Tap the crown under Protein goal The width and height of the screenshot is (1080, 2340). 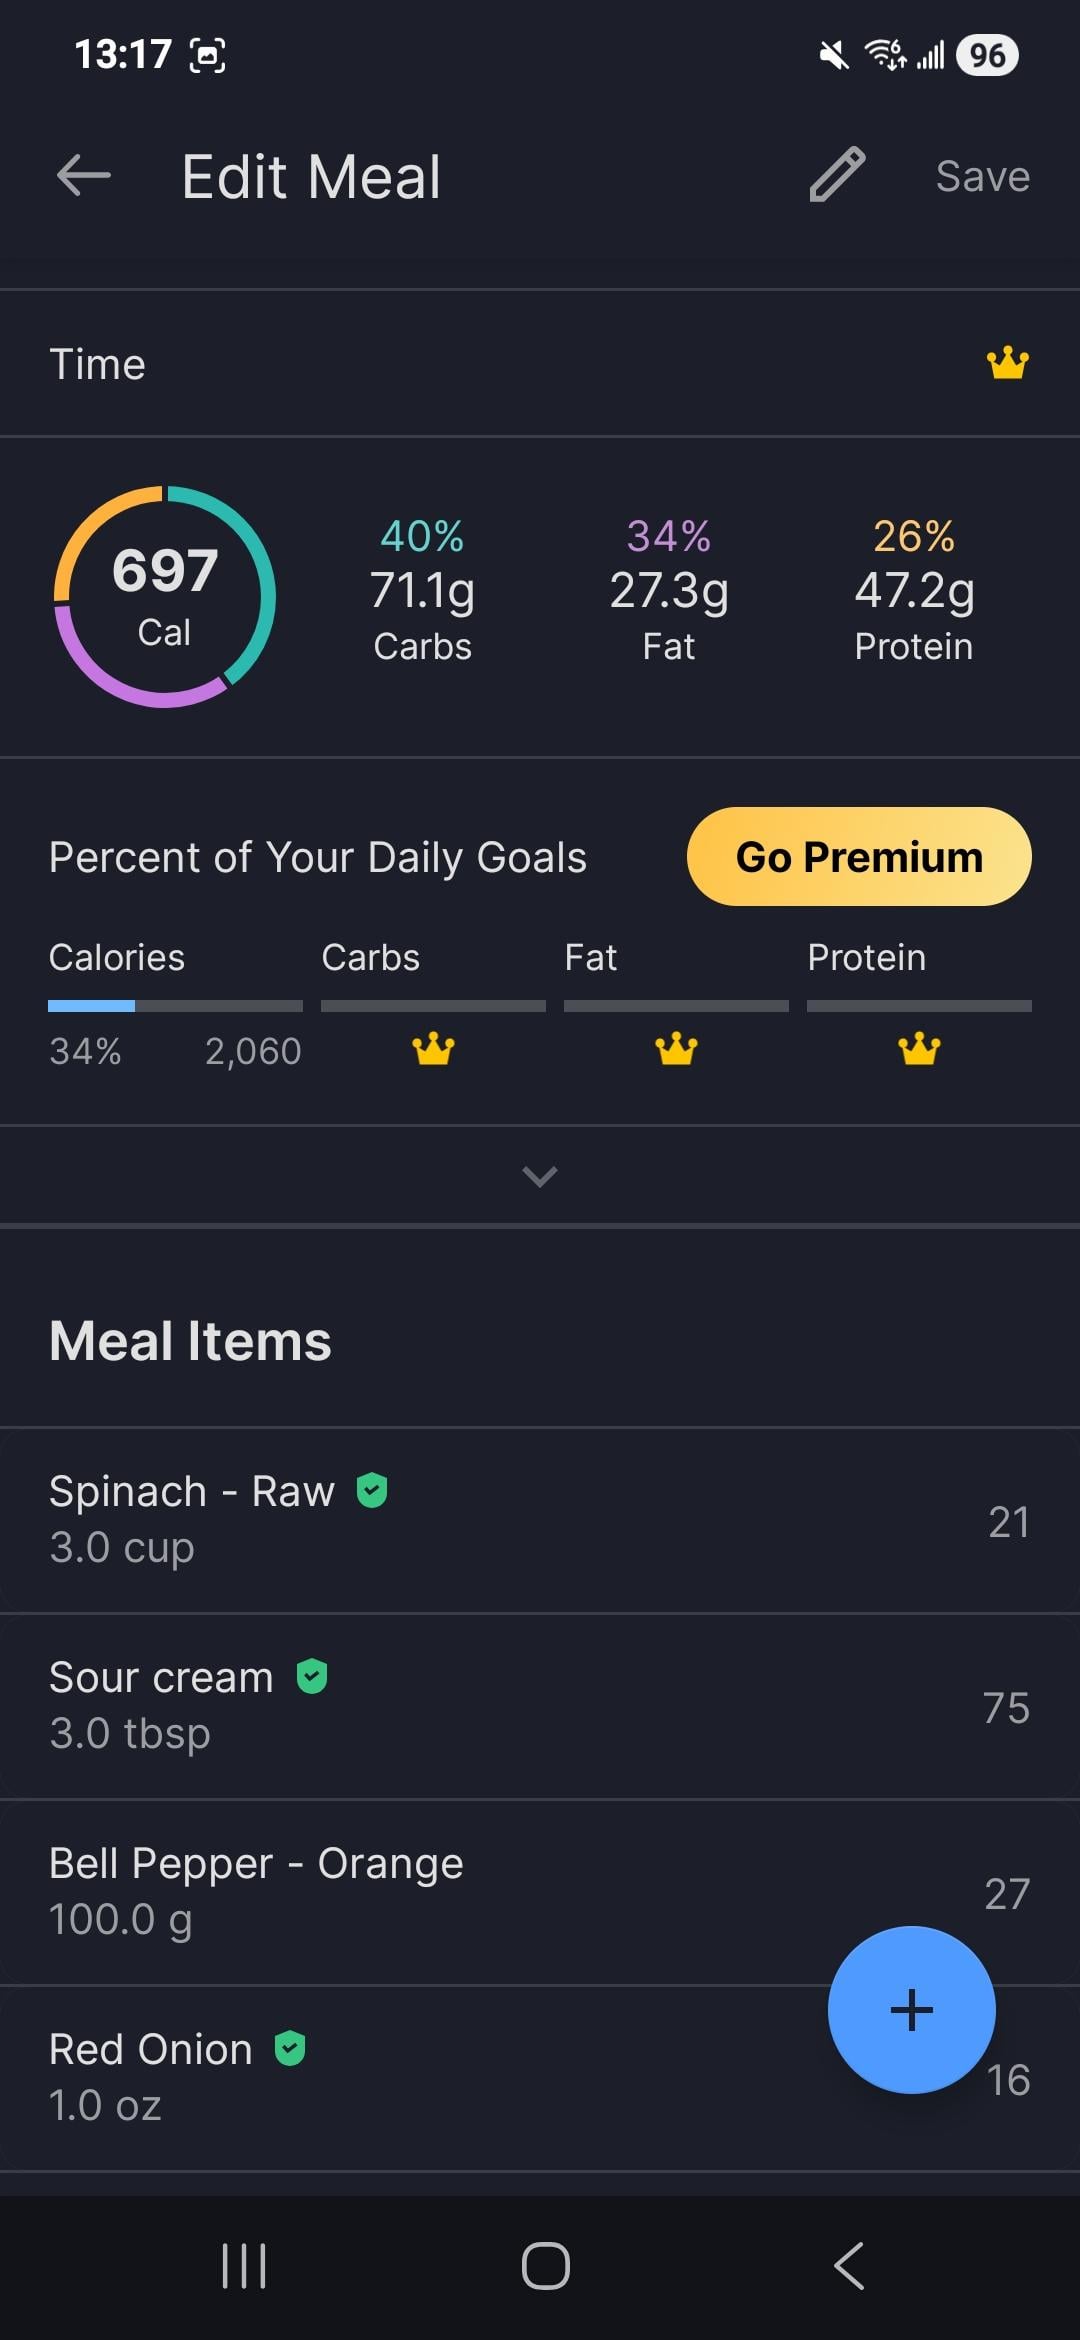point(919,1049)
